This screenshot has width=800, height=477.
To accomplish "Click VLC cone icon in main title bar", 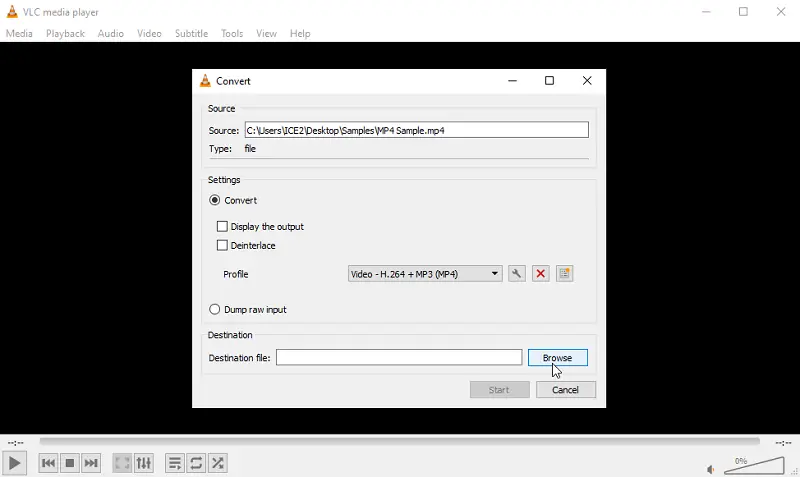I will tap(12, 12).
